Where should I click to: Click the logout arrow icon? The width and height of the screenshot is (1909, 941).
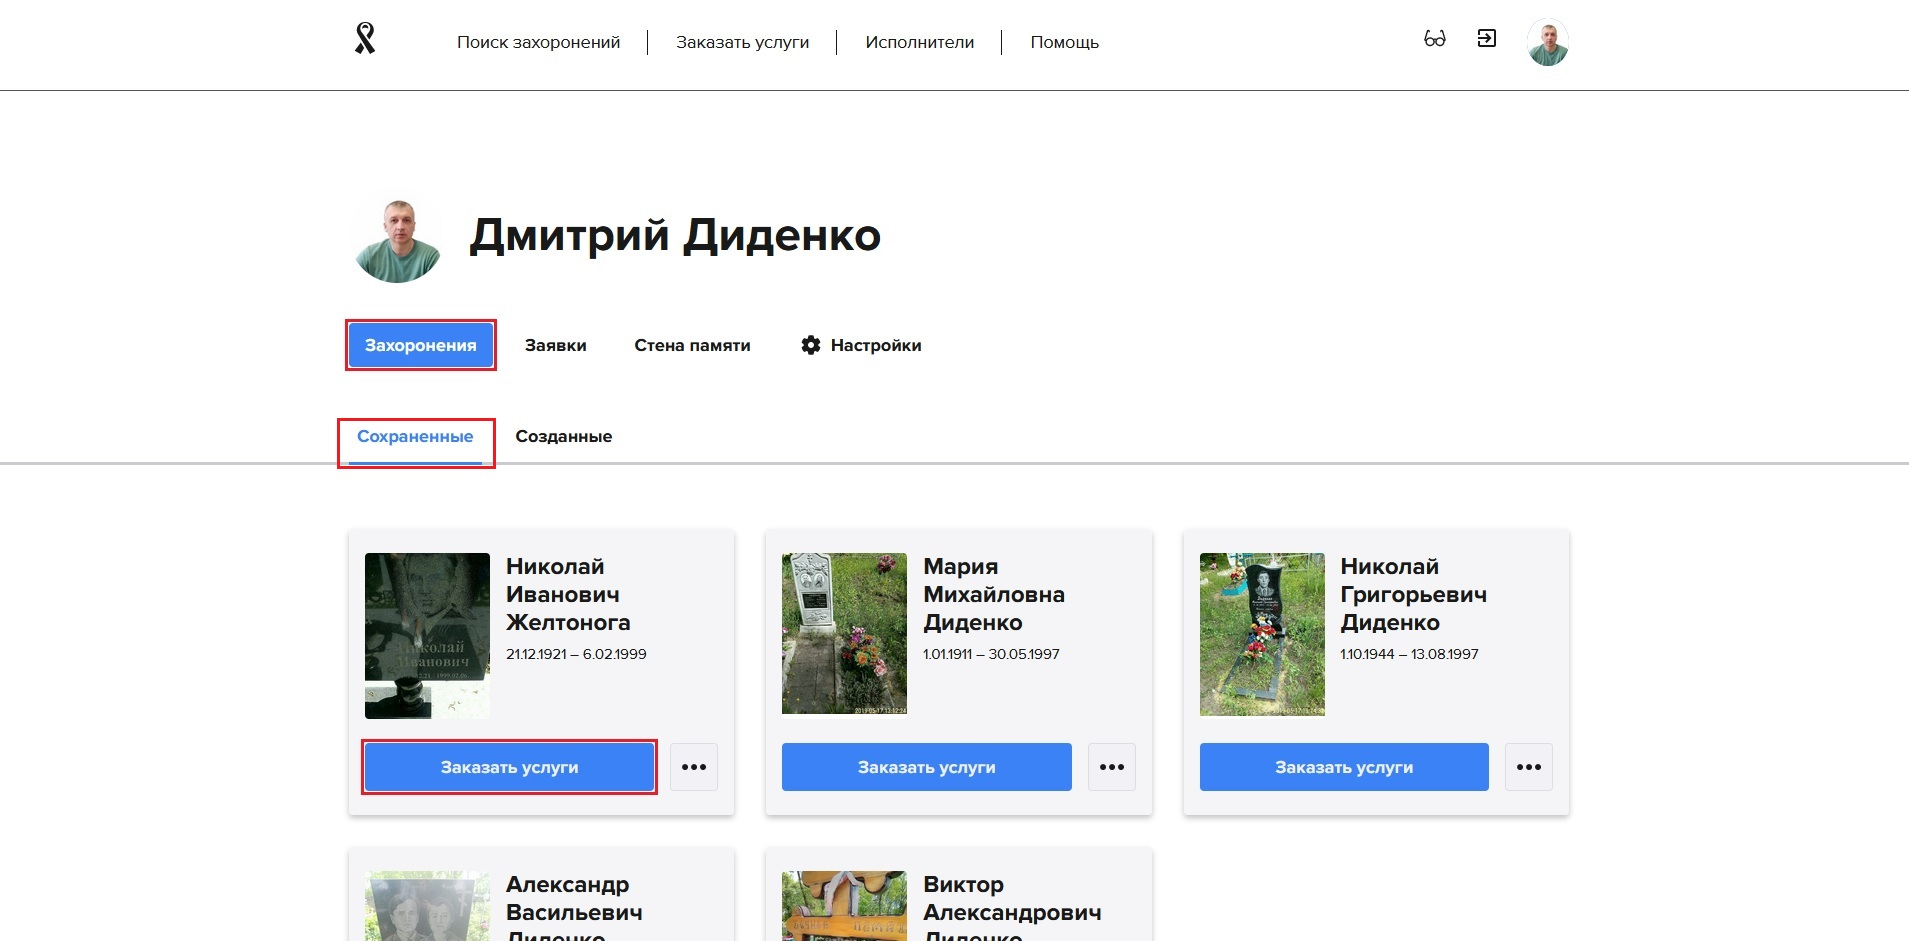coord(1487,39)
